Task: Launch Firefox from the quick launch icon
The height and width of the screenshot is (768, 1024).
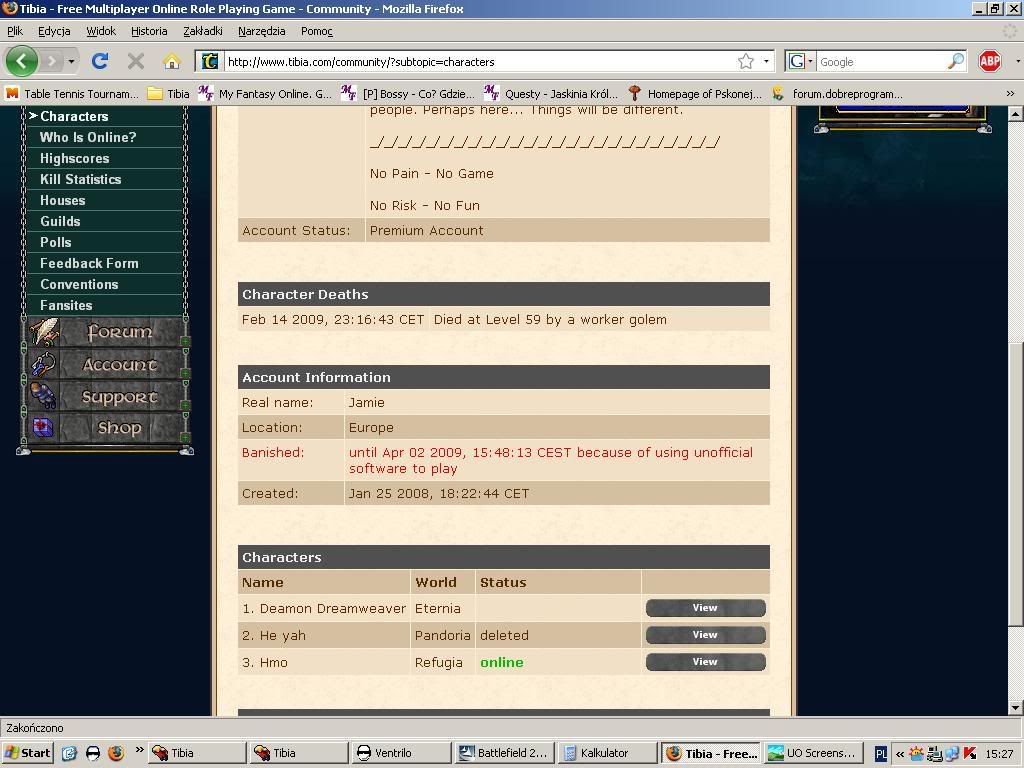Action: [116, 753]
